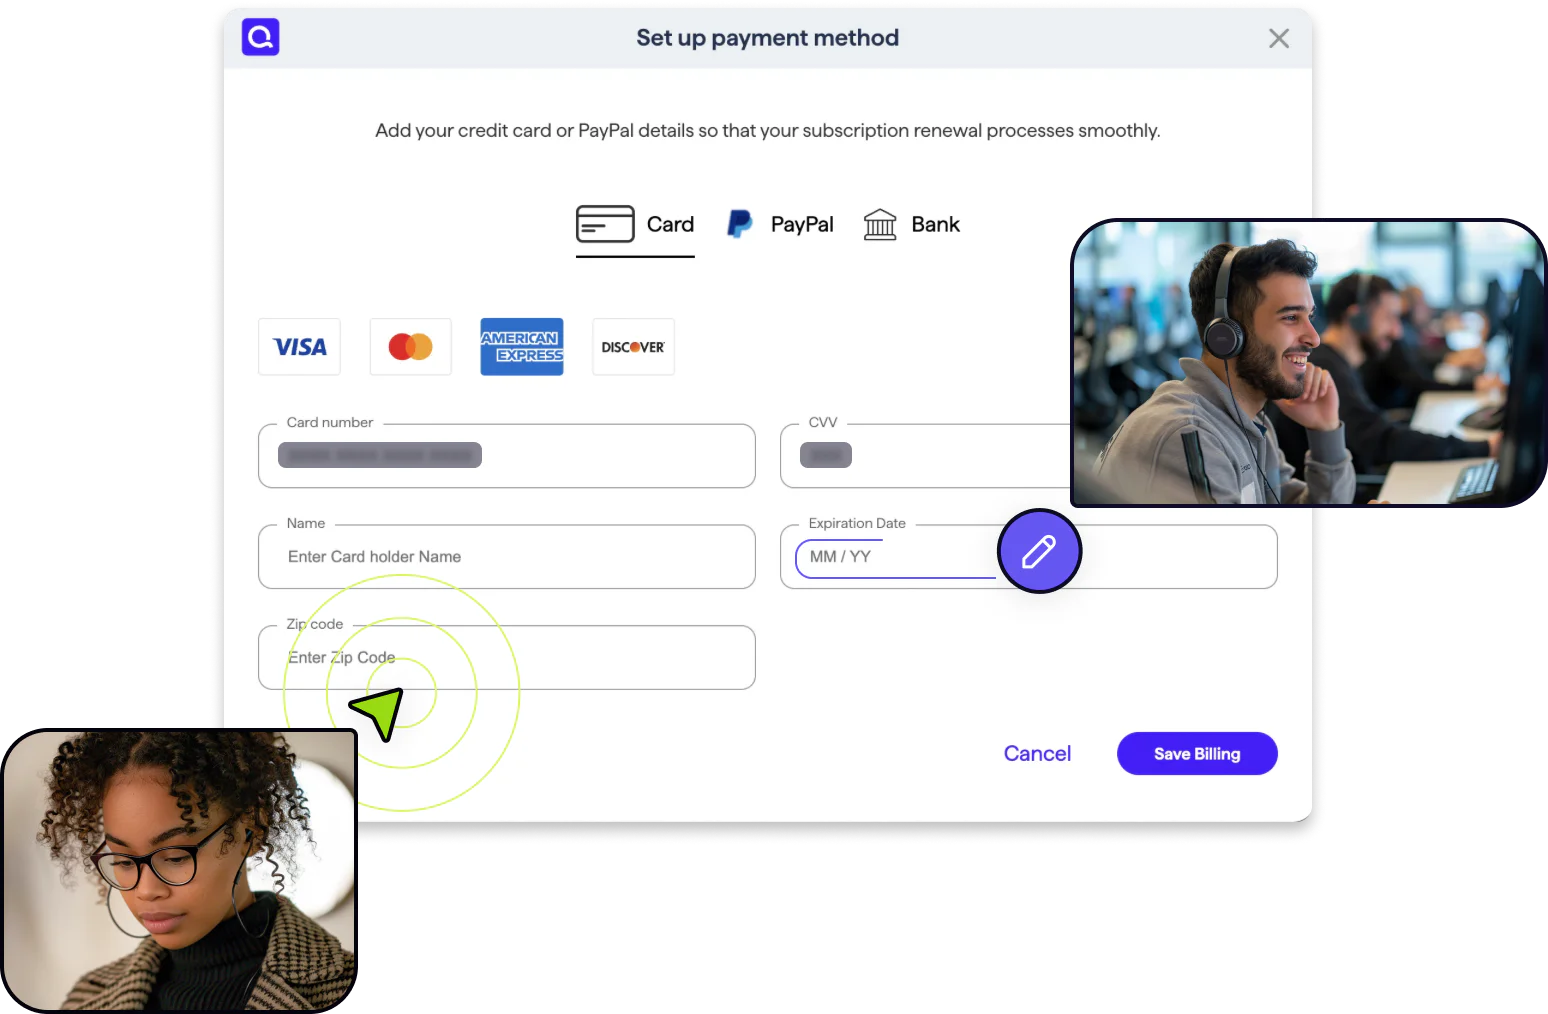The height and width of the screenshot is (1014, 1548).
Task: Close the payment method dialog
Action: tap(1278, 38)
